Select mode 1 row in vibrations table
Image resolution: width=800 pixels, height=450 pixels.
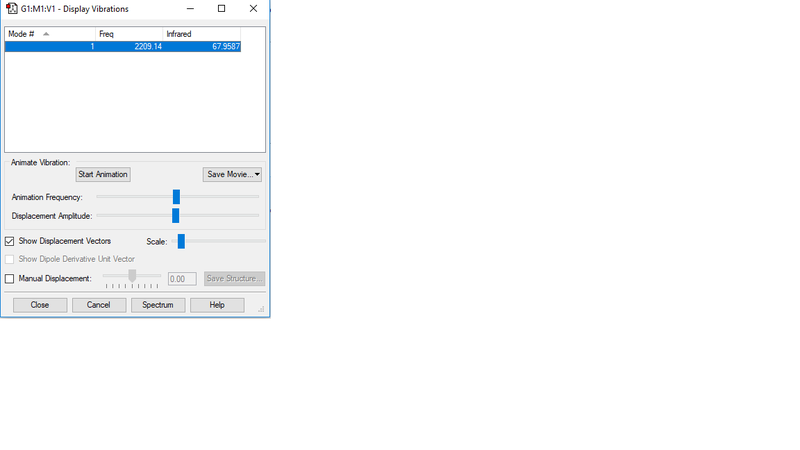[123, 46]
